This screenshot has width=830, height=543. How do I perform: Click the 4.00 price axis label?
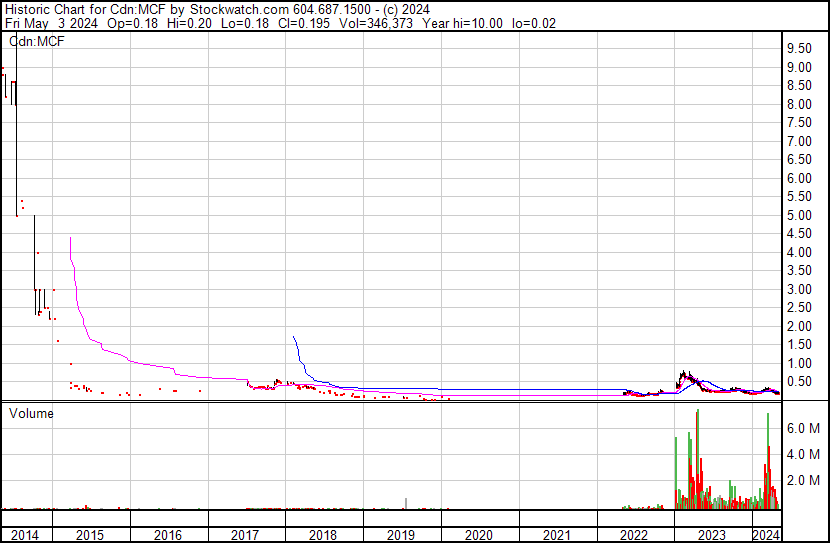(799, 252)
